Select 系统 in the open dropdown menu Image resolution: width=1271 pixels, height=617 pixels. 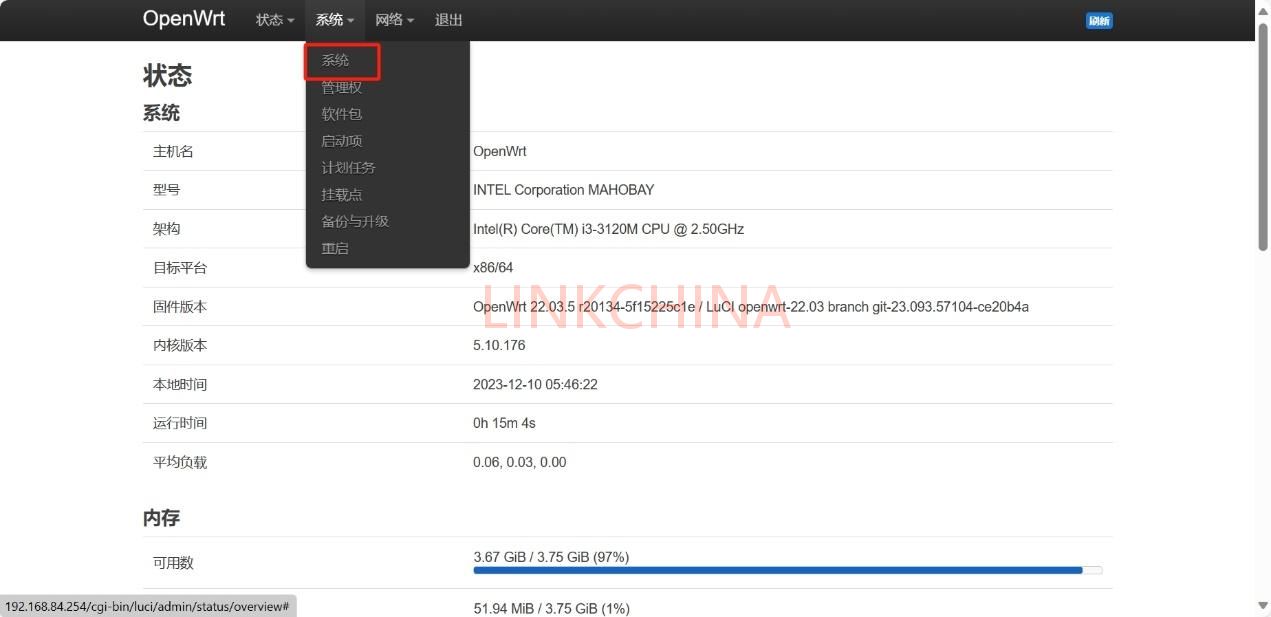[335, 61]
